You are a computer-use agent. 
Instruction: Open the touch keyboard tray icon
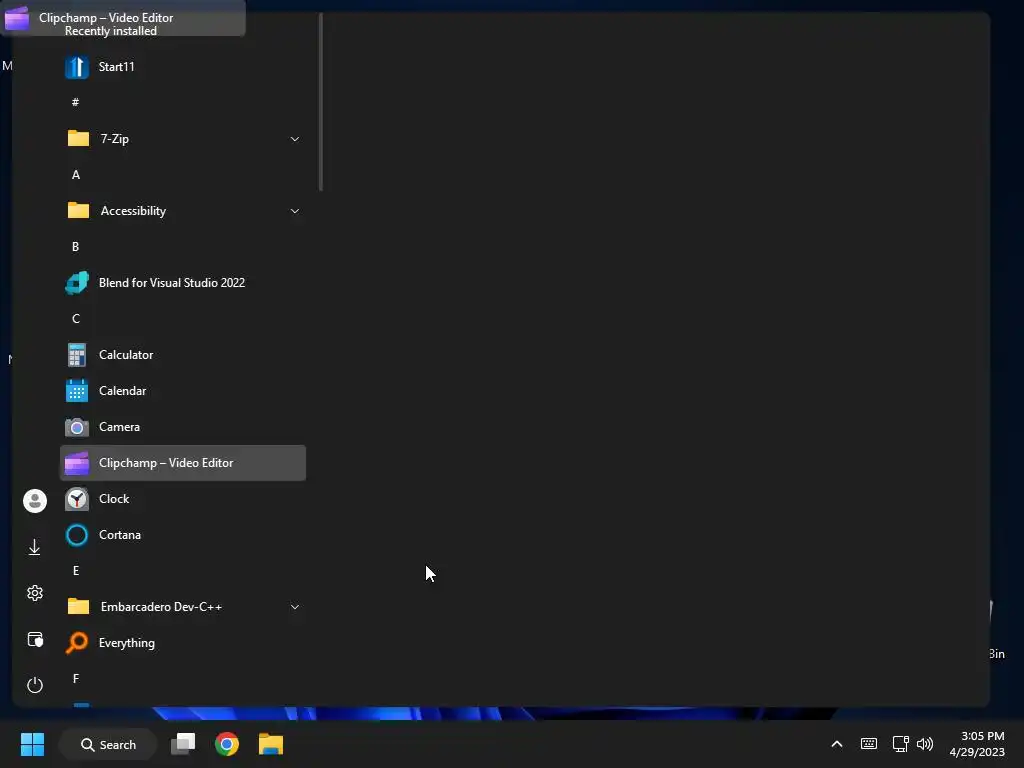(869, 744)
